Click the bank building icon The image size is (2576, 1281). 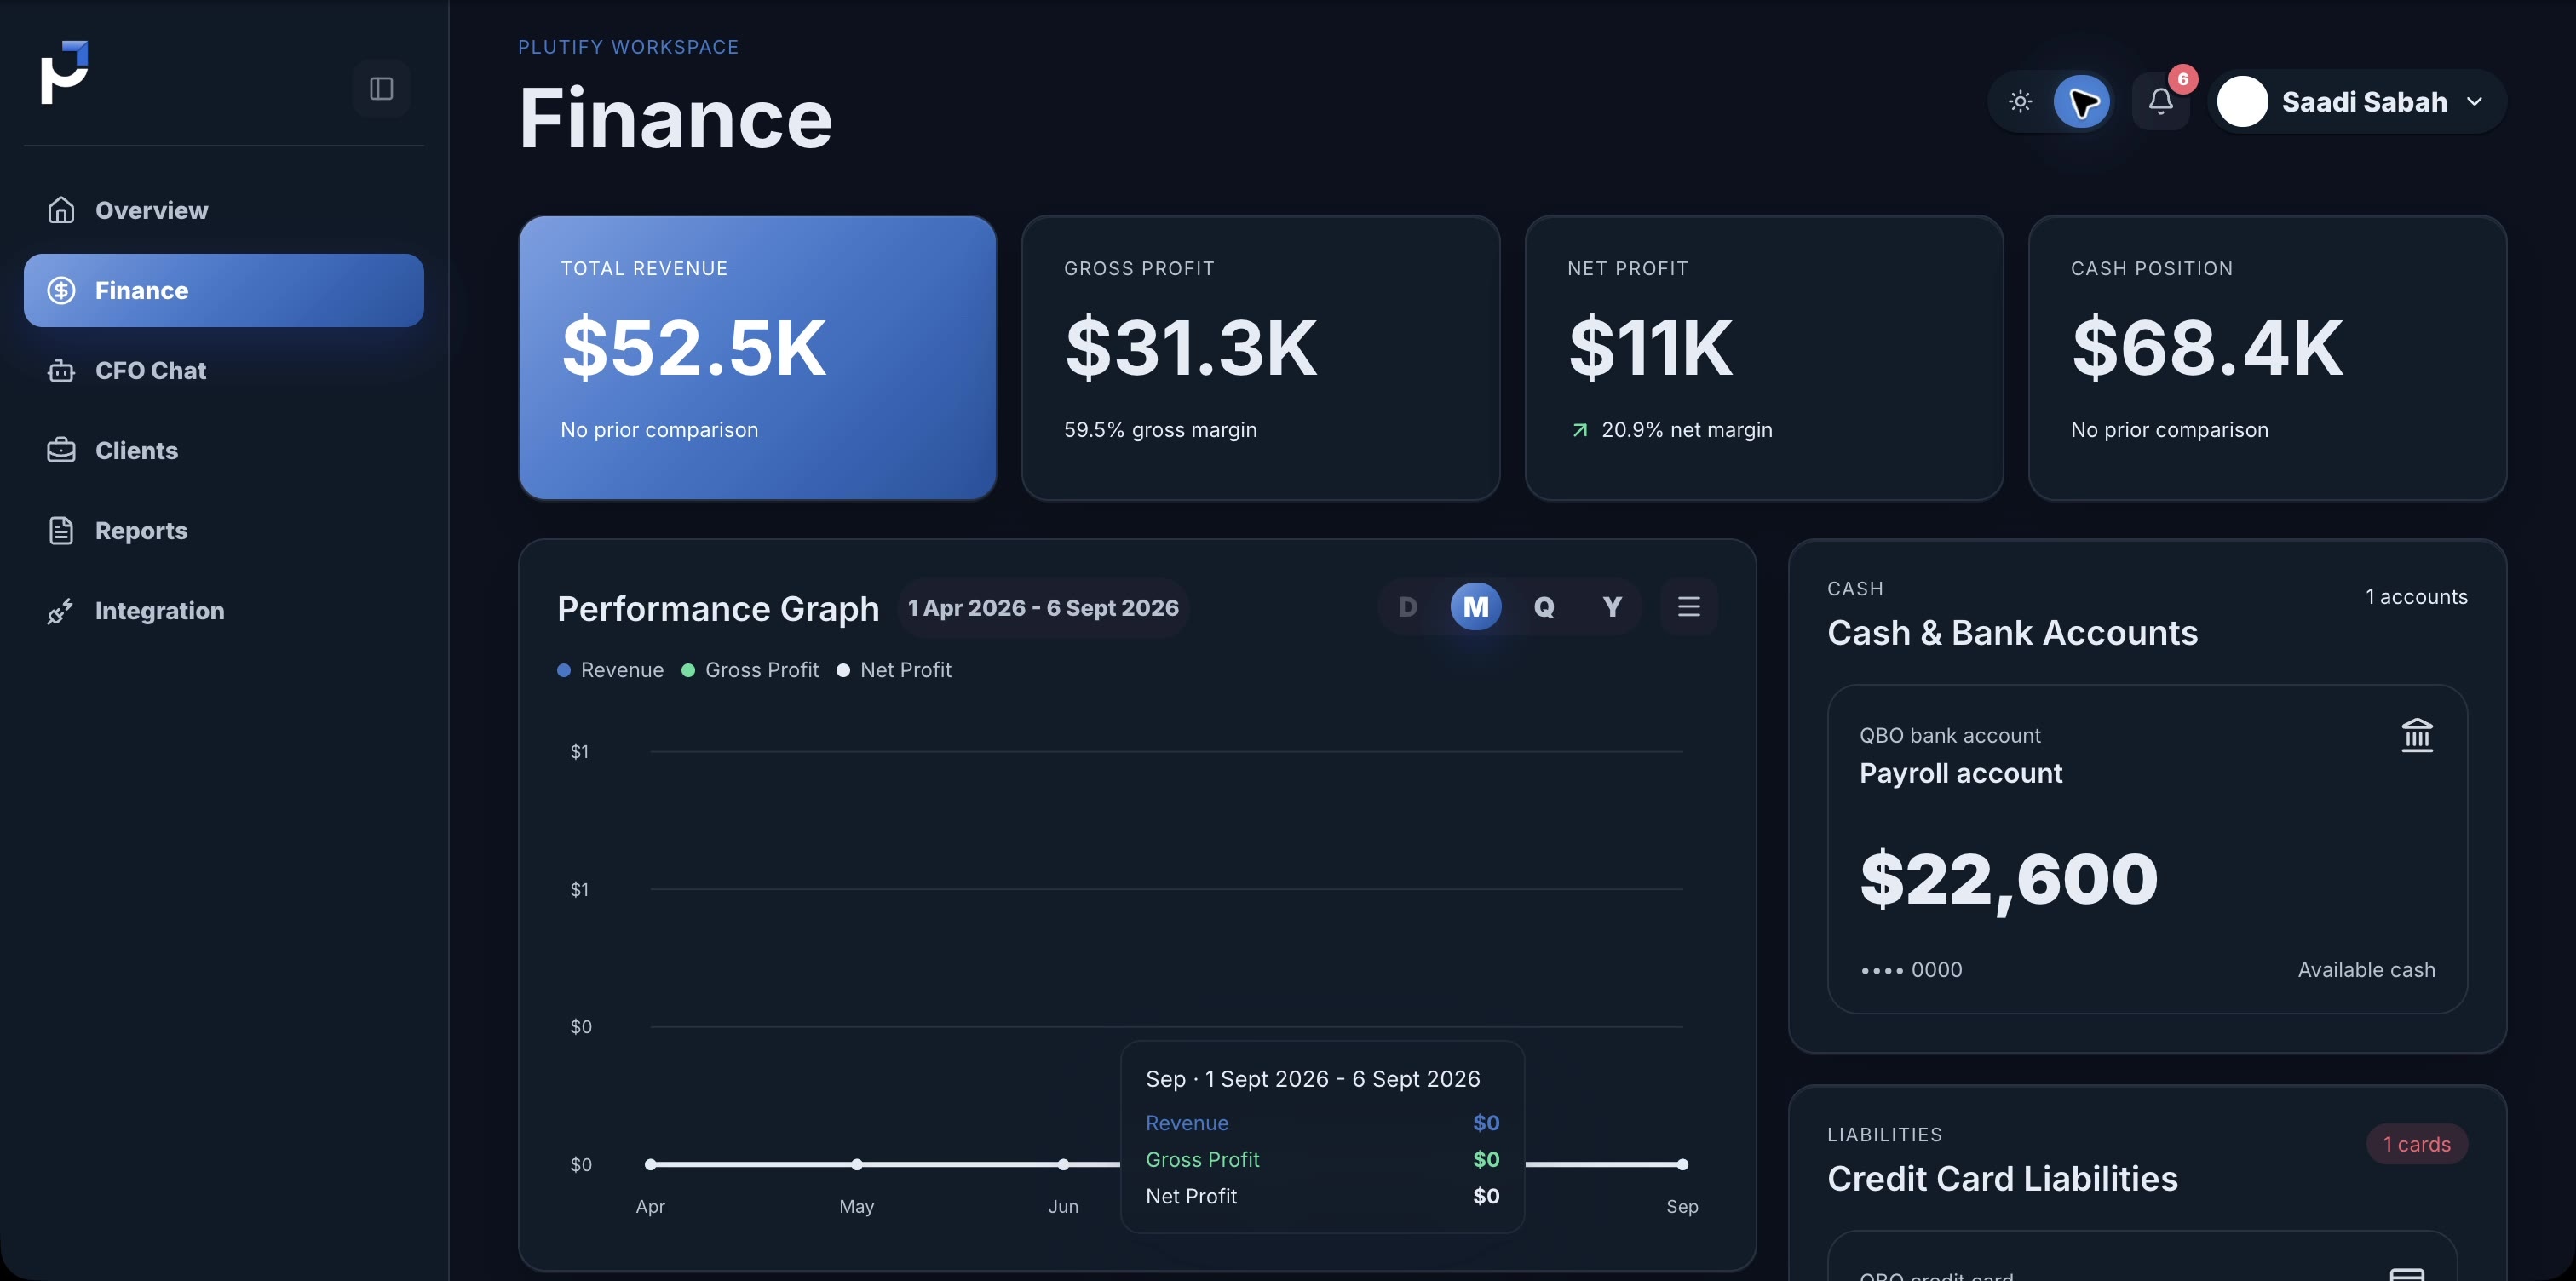(x=2417, y=735)
